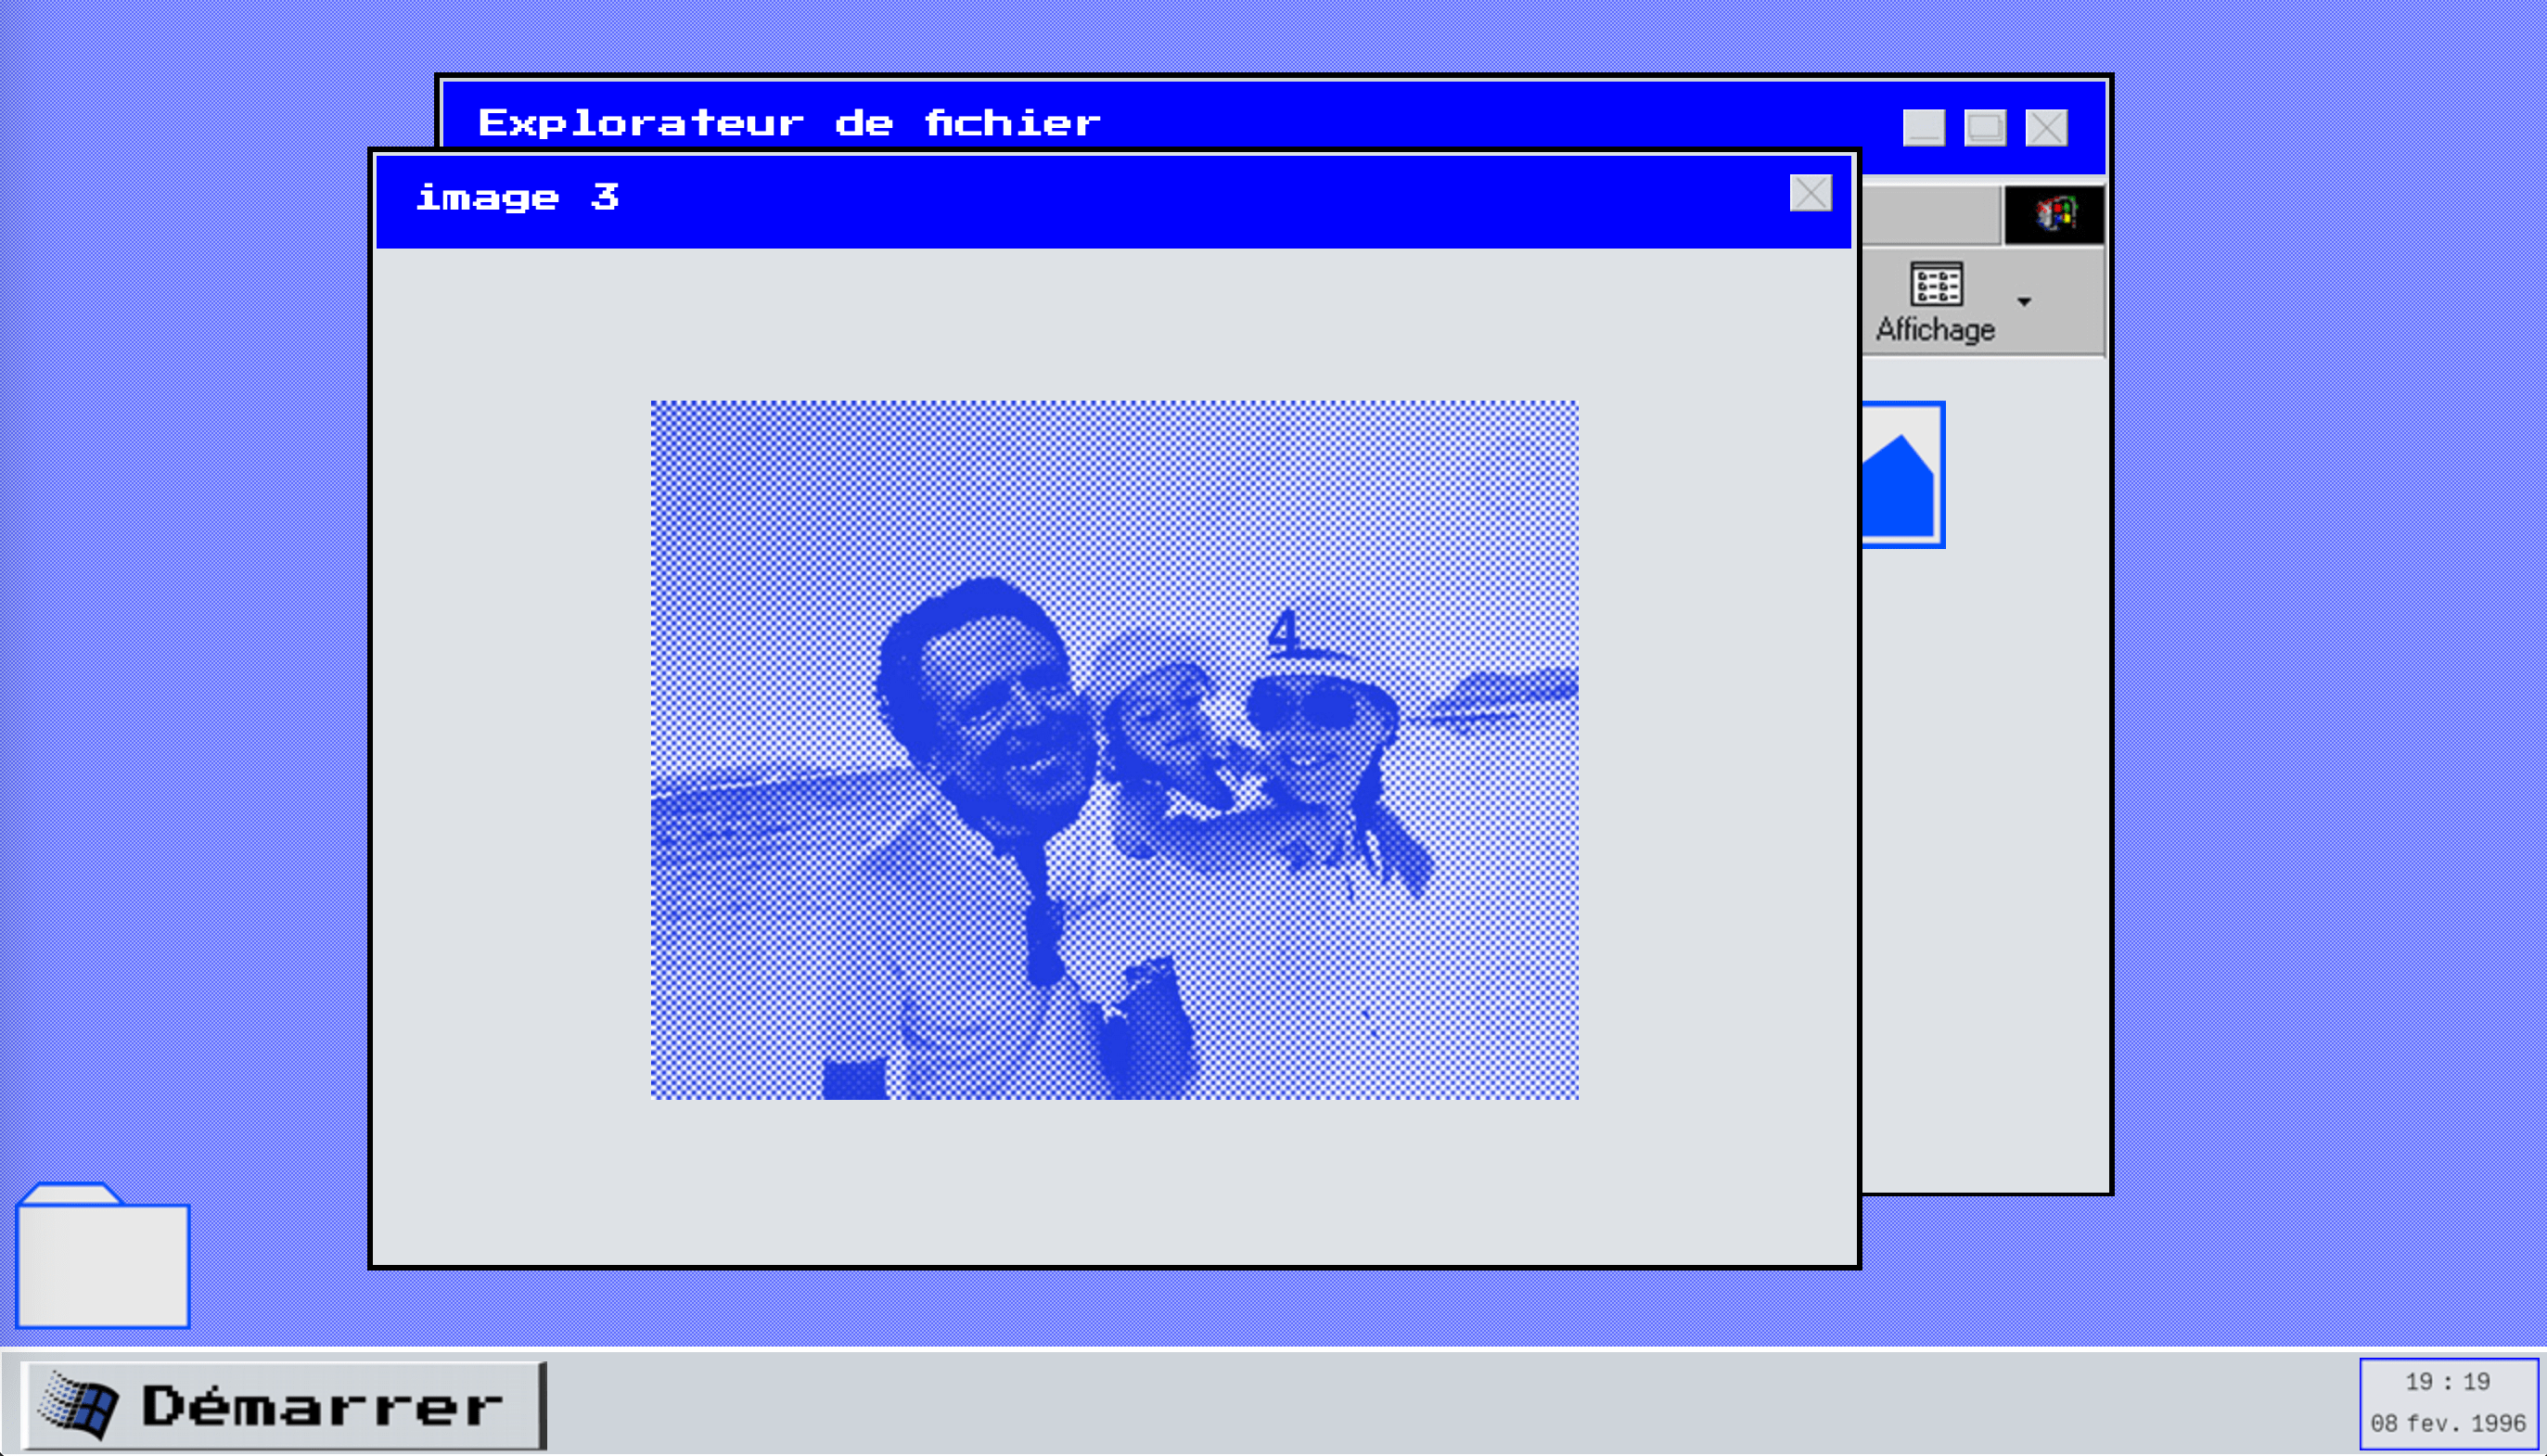This screenshot has height=1456, width=2547.
Task: Maximize the Explorateur de fichier window
Action: [x=1985, y=128]
